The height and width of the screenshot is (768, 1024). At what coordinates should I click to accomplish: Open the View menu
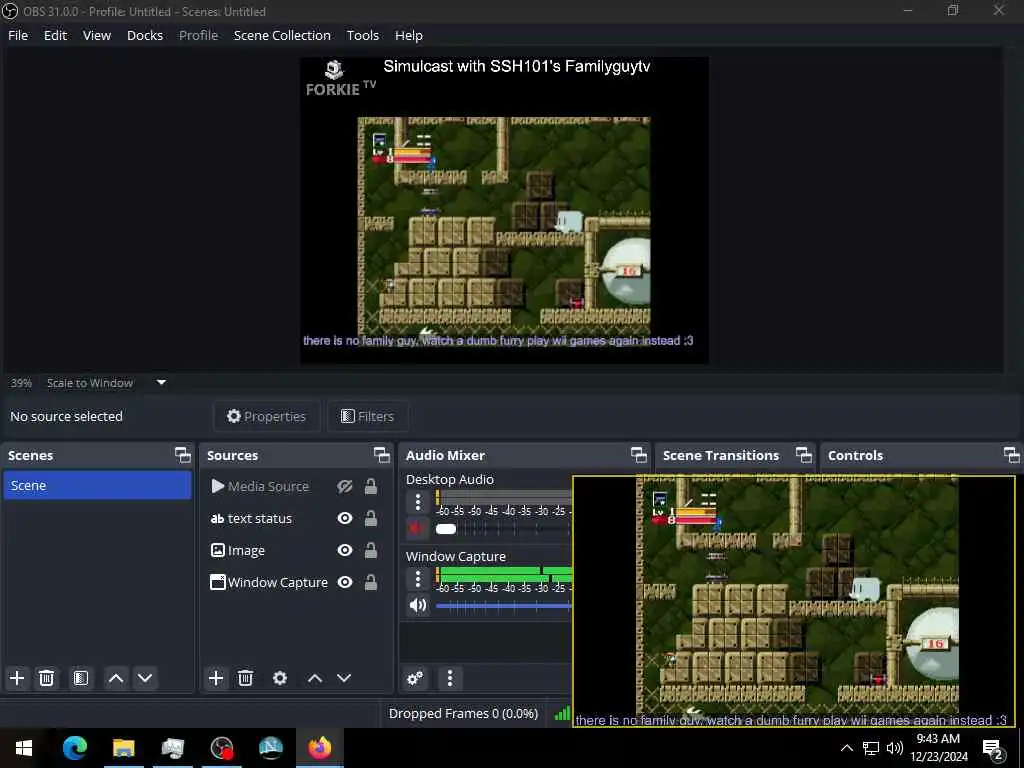point(97,35)
